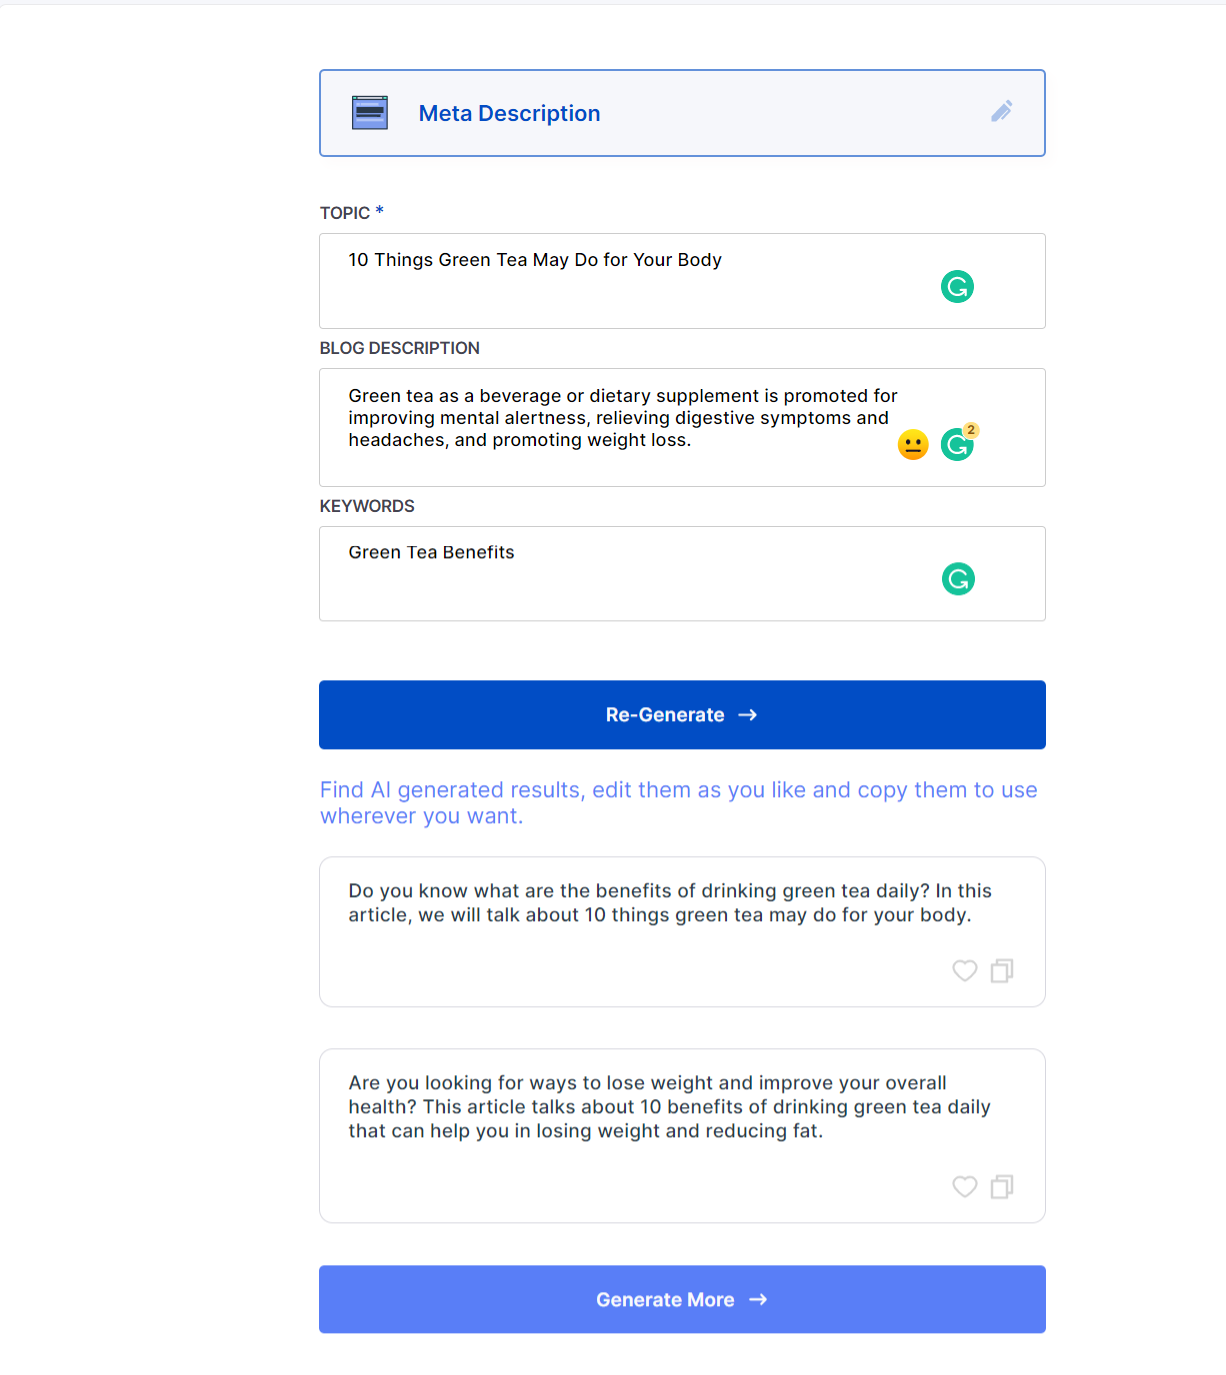Screen dimensions: 1226x1375
Task: Click Grammarly icon in Keywords field
Action: point(958,579)
